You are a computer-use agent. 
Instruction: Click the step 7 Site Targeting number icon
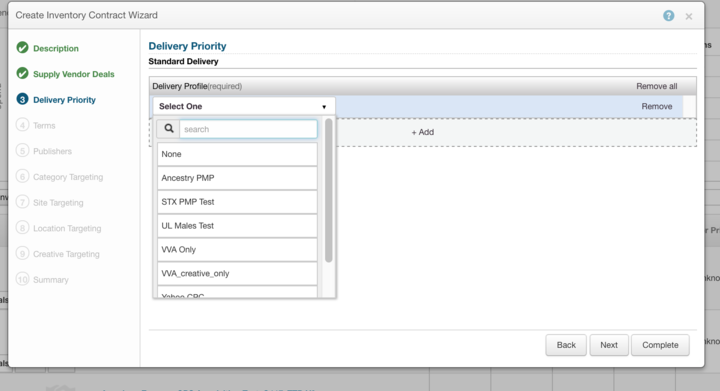22,202
